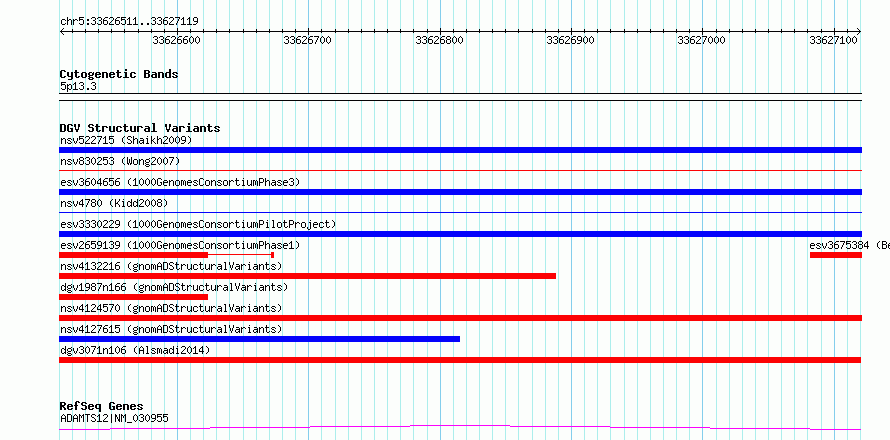Click the thin blue line under nsv4780

(460, 212)
